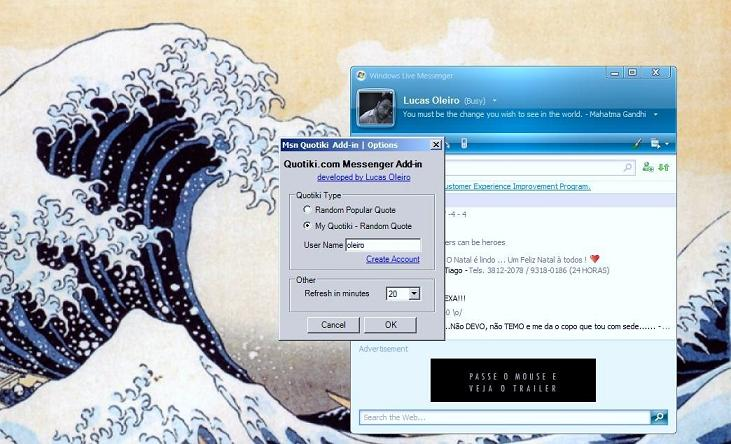Open the Show menu icon in Messenger

[x=655, y=144]
